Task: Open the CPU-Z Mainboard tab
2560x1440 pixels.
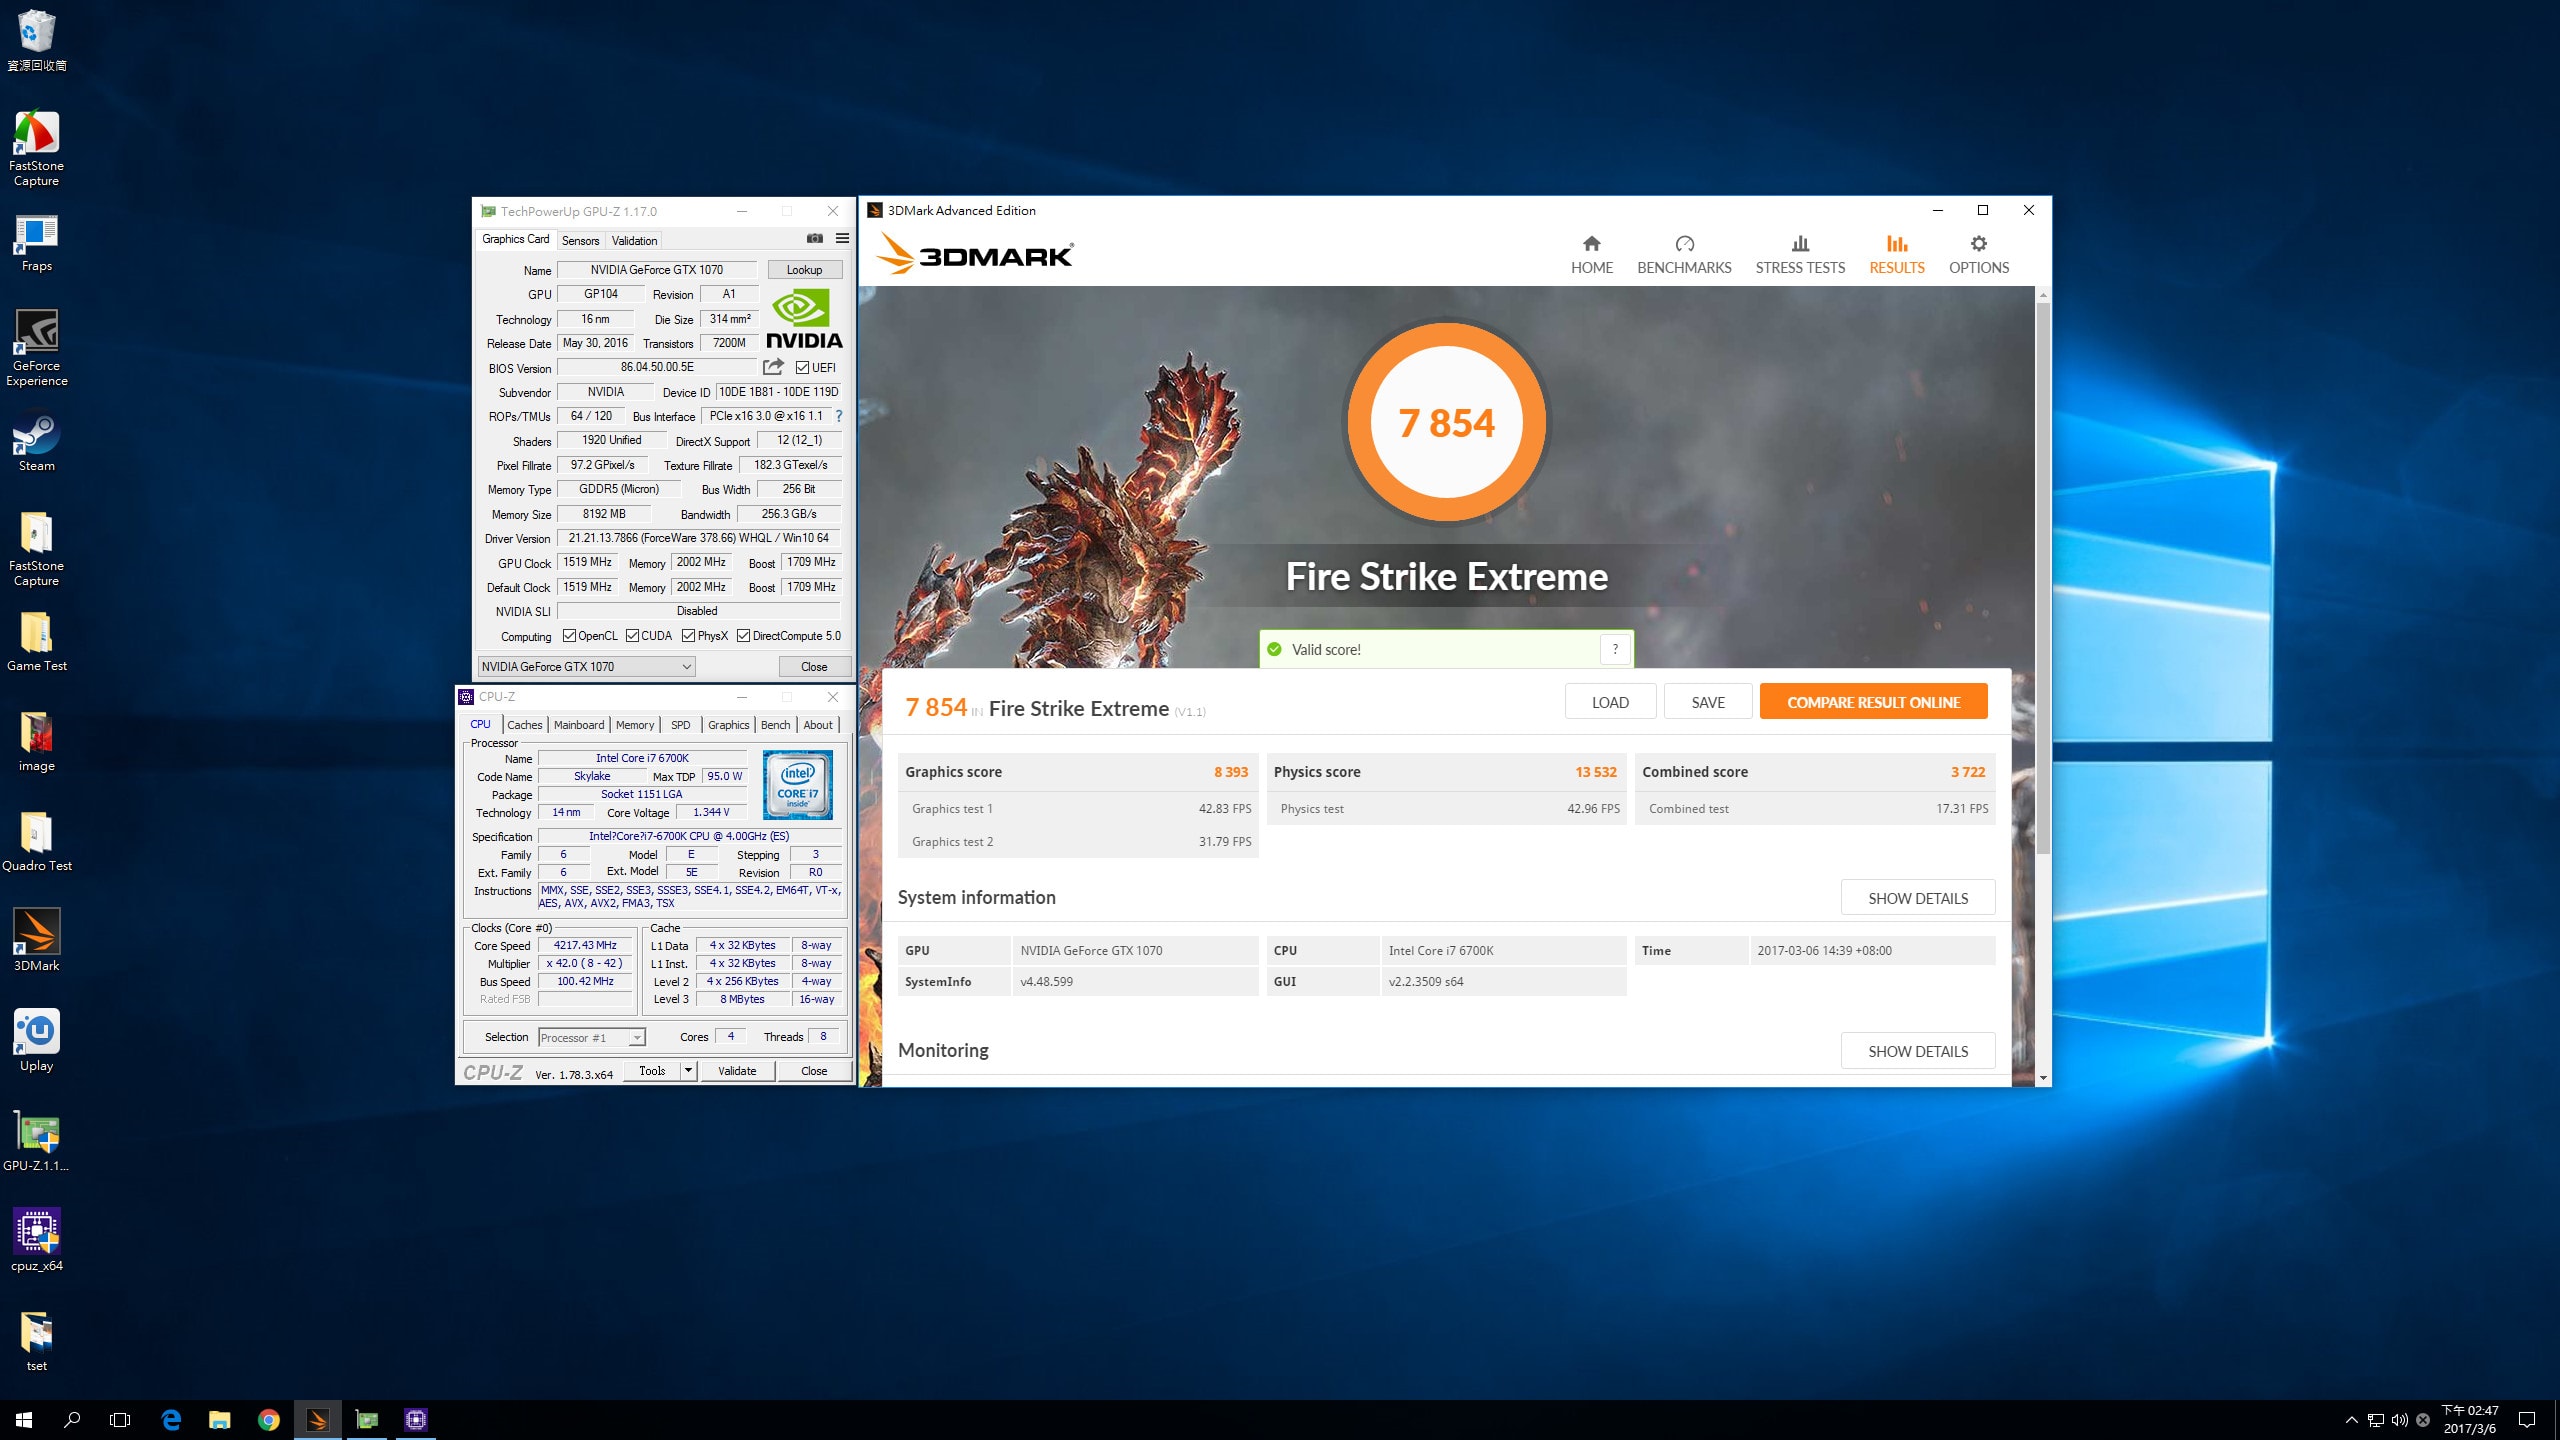Action: tap(579, 725)
